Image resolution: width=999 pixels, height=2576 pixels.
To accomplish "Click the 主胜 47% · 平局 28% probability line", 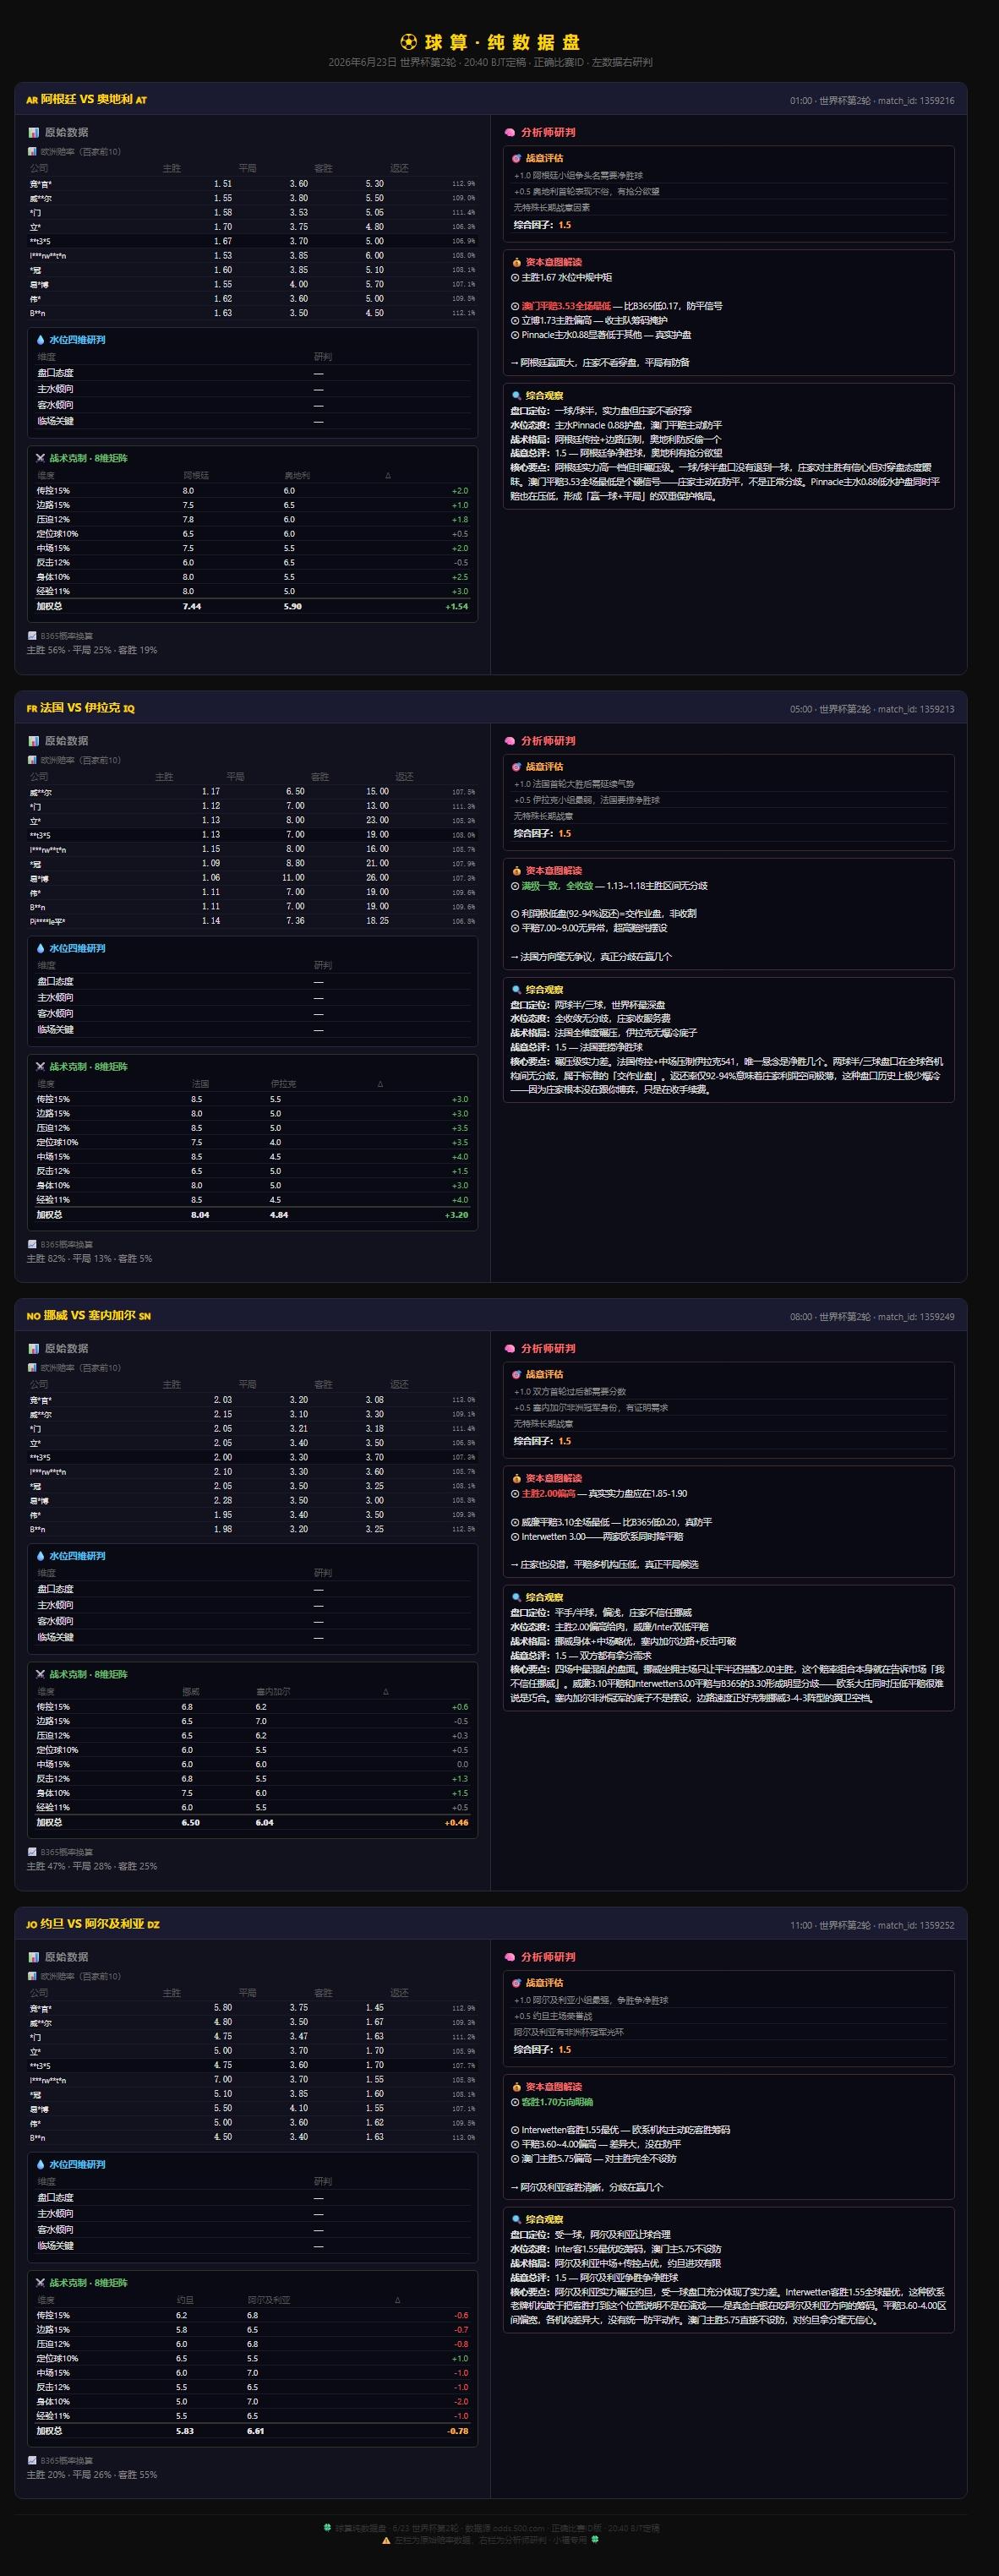I will [92, 1867].
